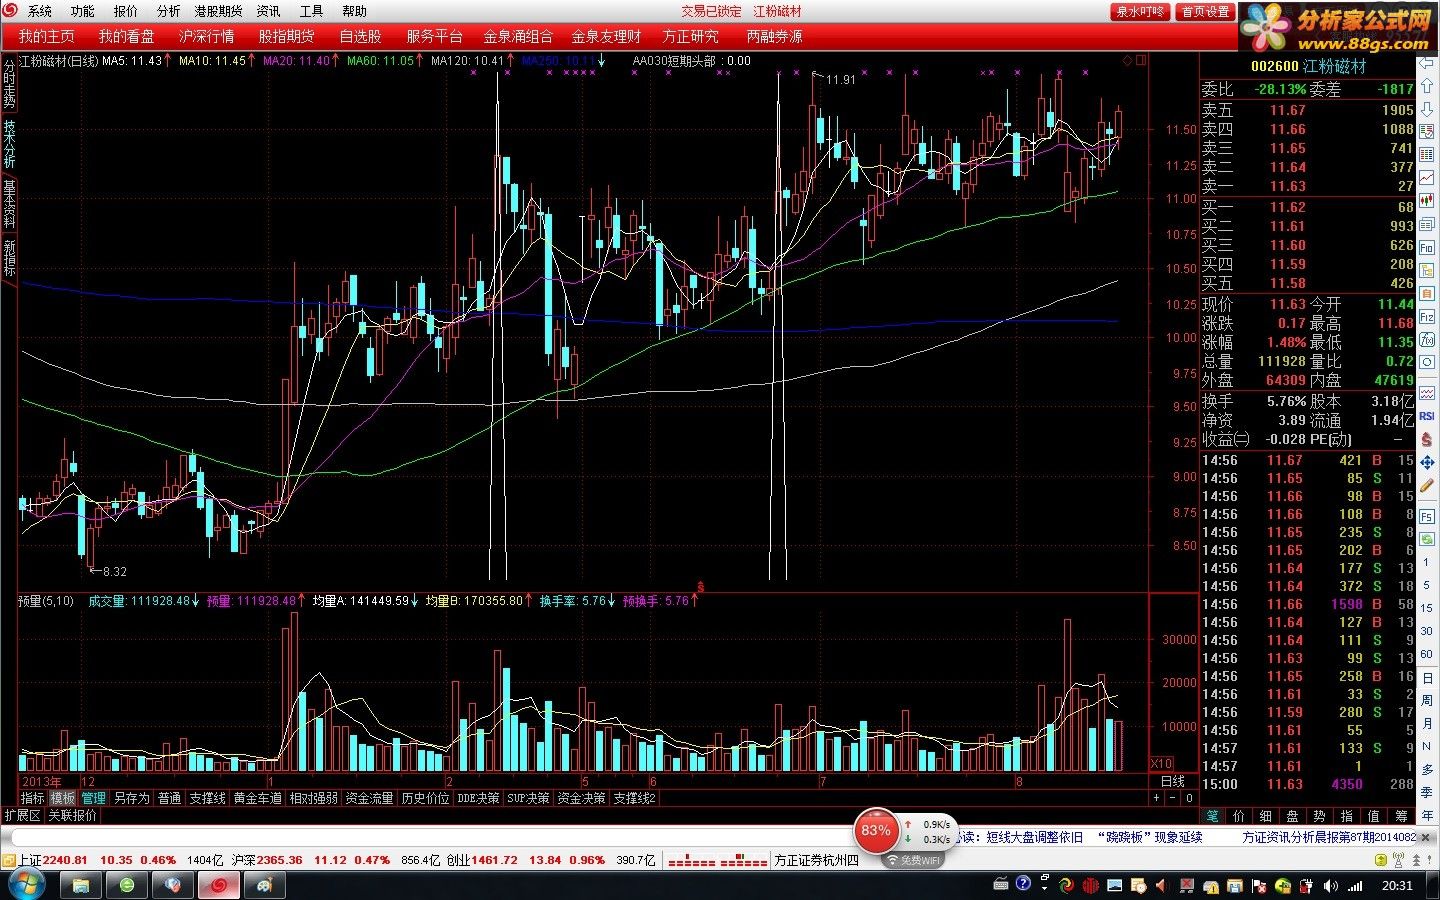1440x900 pixels.
Task: Switch to 60-minute period
Action: pyautogui.click(x=1427, y=654)
